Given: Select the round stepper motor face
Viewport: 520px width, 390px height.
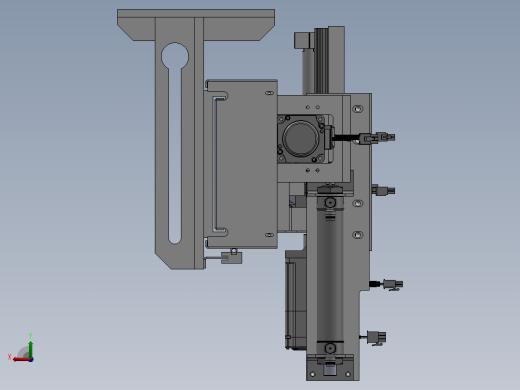Looking at the screenshot, I should [x=300, y=138].
